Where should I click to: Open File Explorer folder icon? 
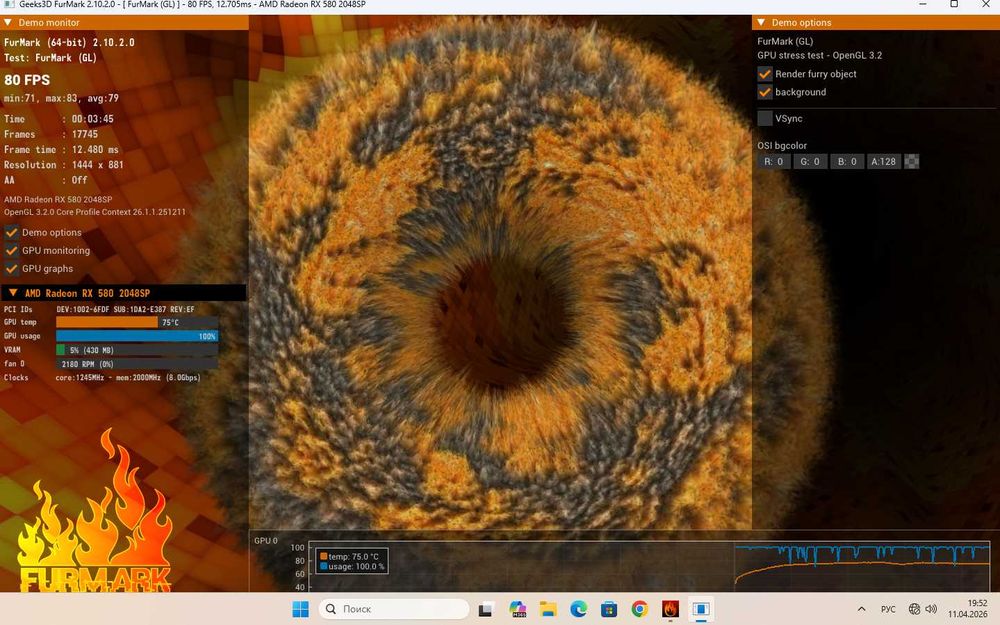[x=548, y=608]
